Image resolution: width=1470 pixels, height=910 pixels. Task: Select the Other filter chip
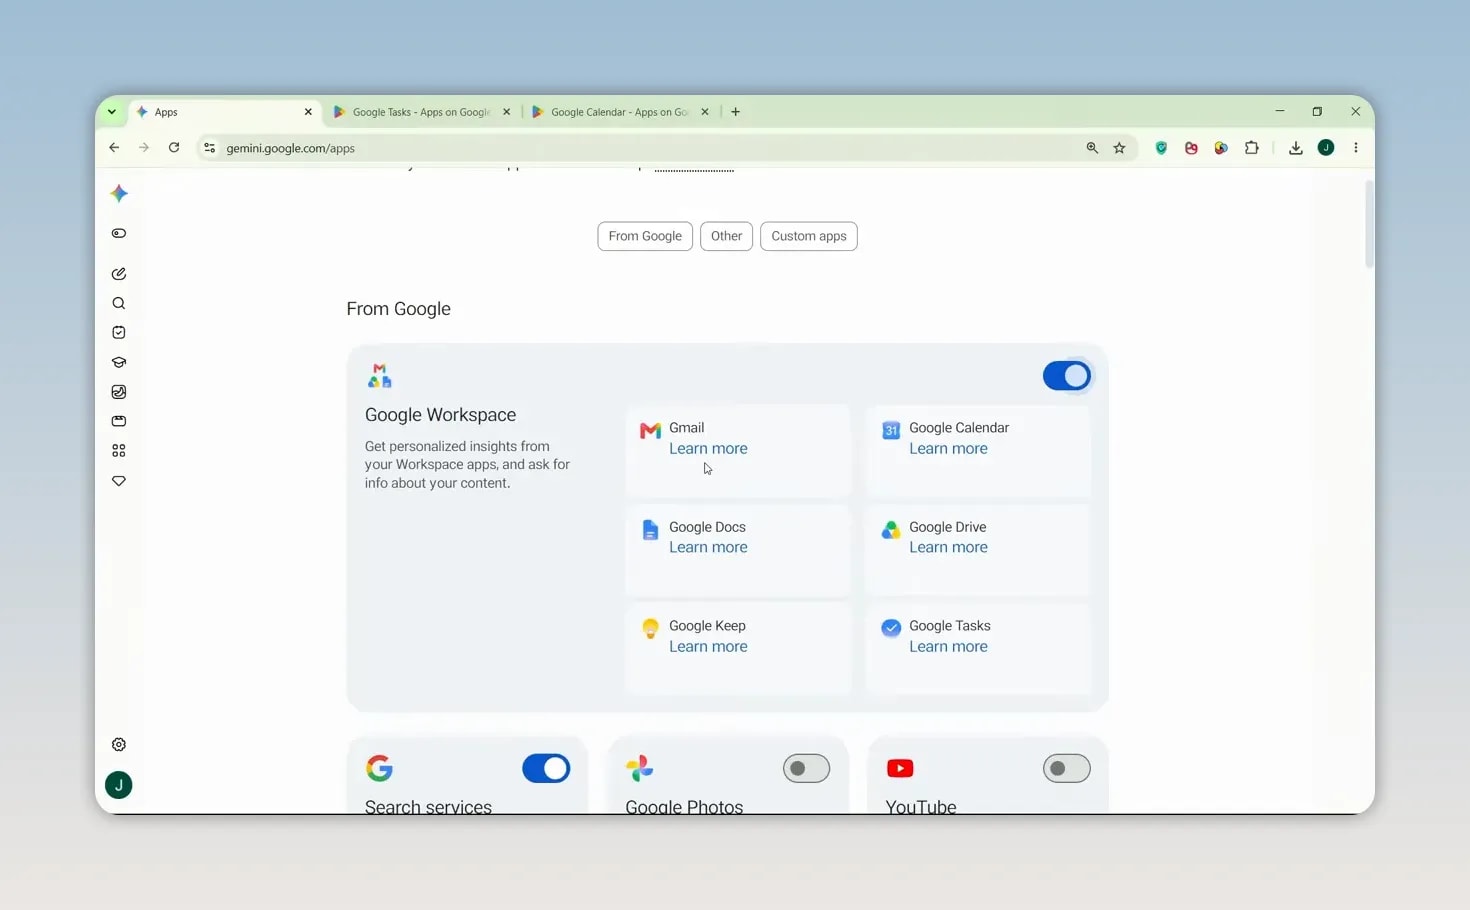(726, 236)
